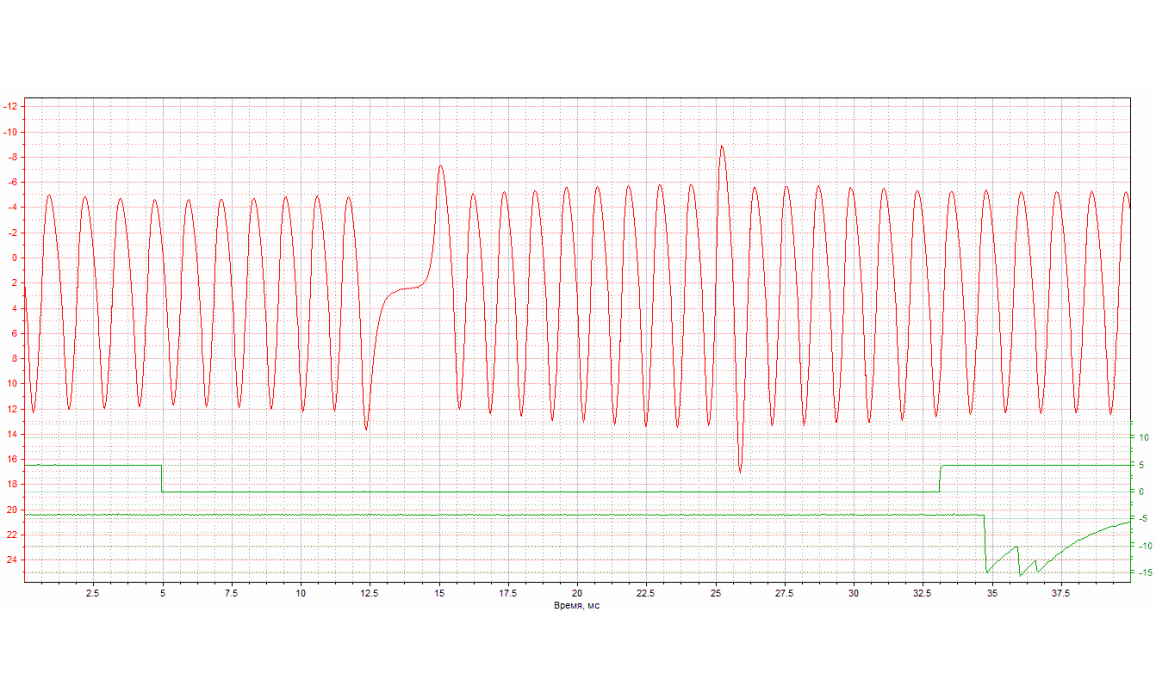Click the red trough just after 12.5 ms
Image resolution: width=1156 pixels, height=700 pixels.
pos(366,428)
